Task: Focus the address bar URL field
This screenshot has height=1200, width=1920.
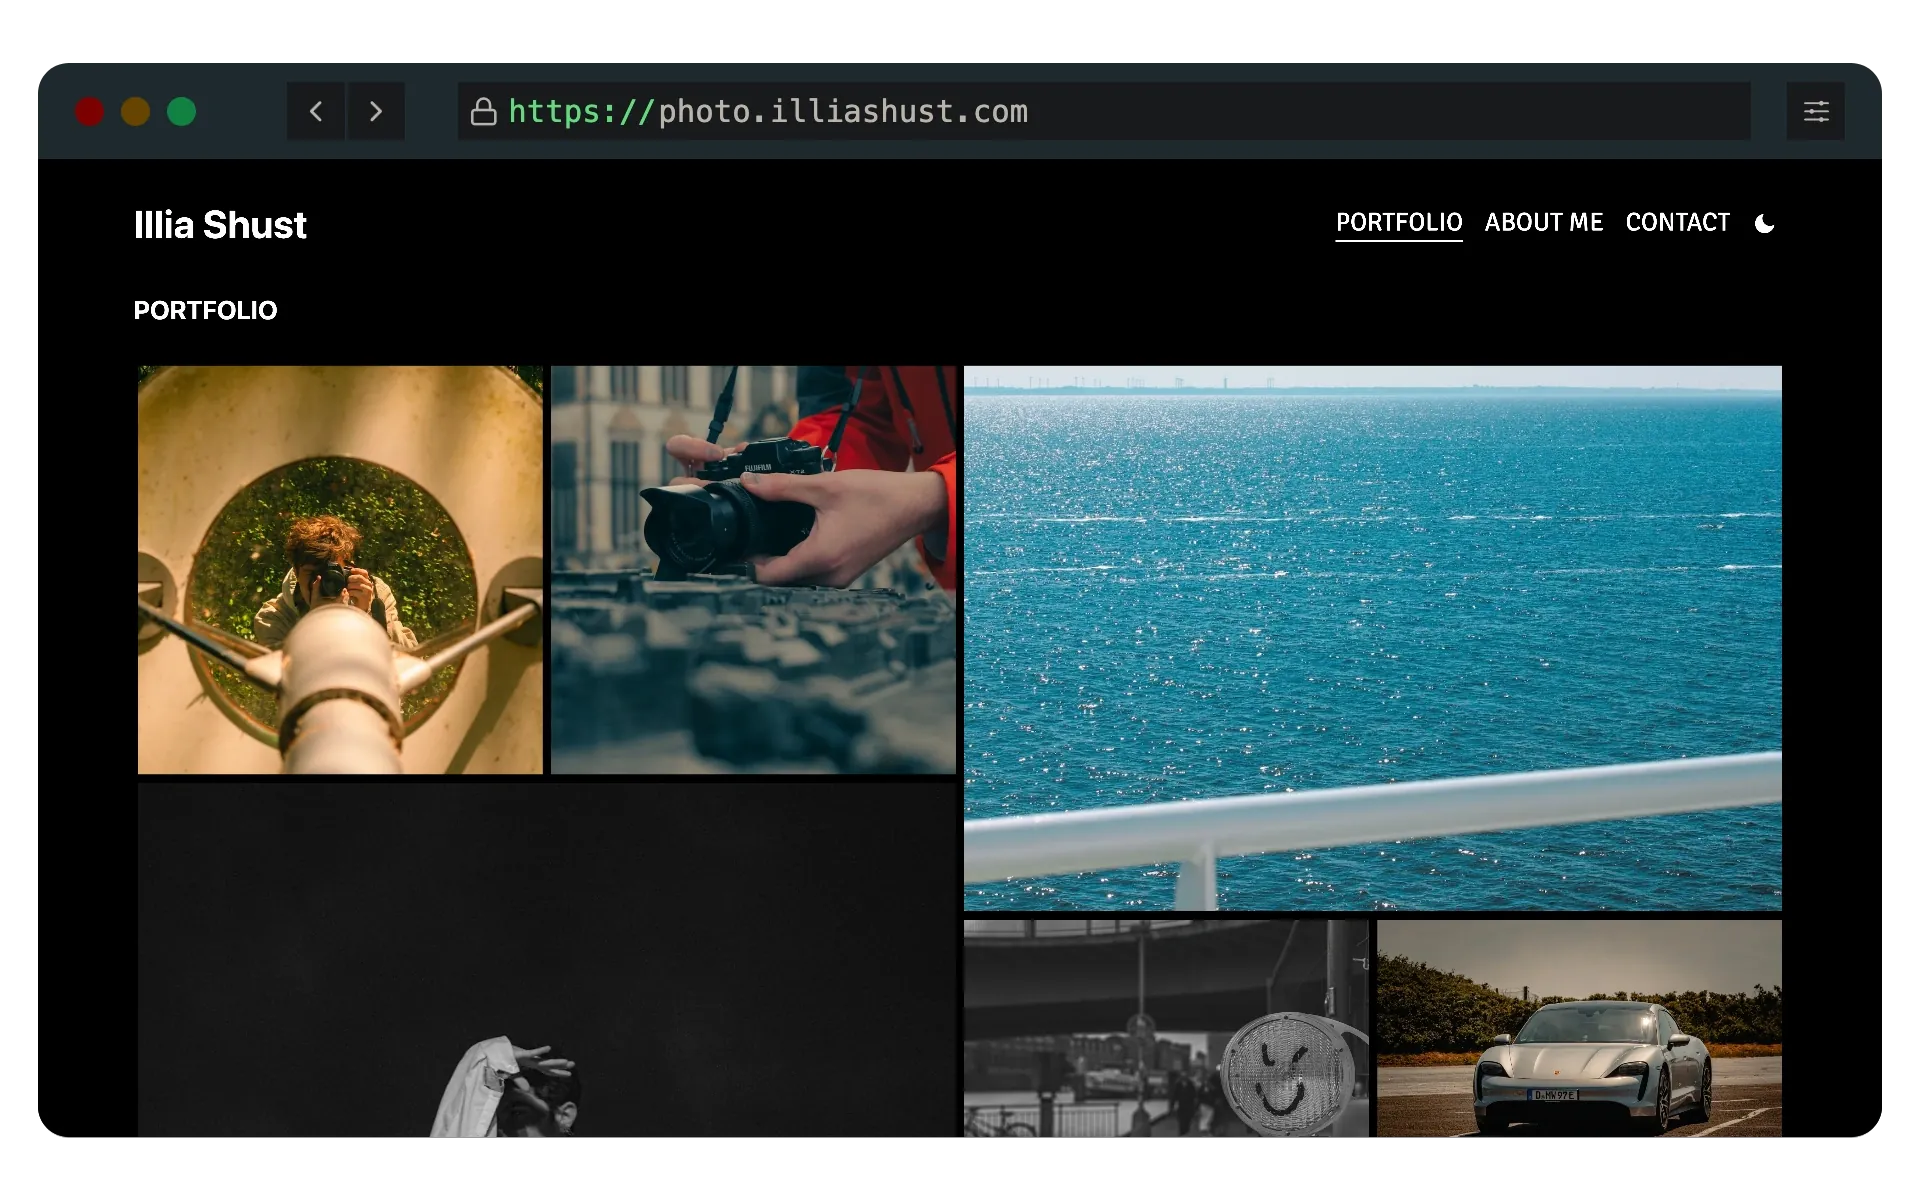Action: [1104, 111]
